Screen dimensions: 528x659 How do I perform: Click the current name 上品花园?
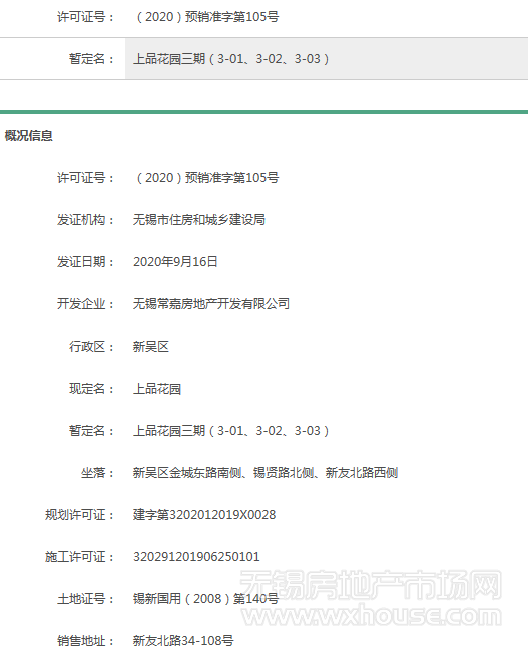pyautogui.click(x=157, y=389)
